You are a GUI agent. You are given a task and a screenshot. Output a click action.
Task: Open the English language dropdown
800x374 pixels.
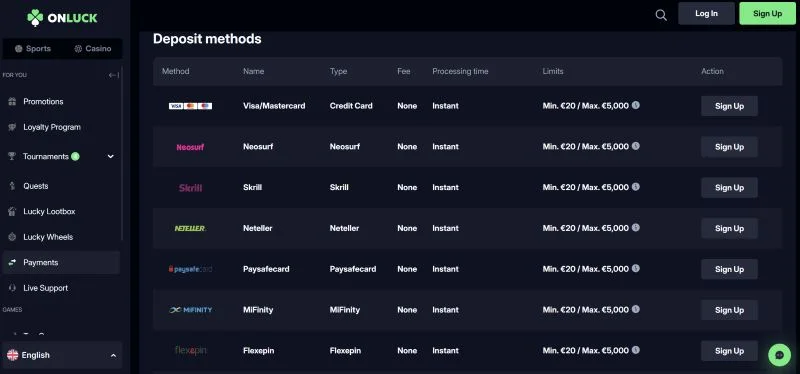pos(62,355)
